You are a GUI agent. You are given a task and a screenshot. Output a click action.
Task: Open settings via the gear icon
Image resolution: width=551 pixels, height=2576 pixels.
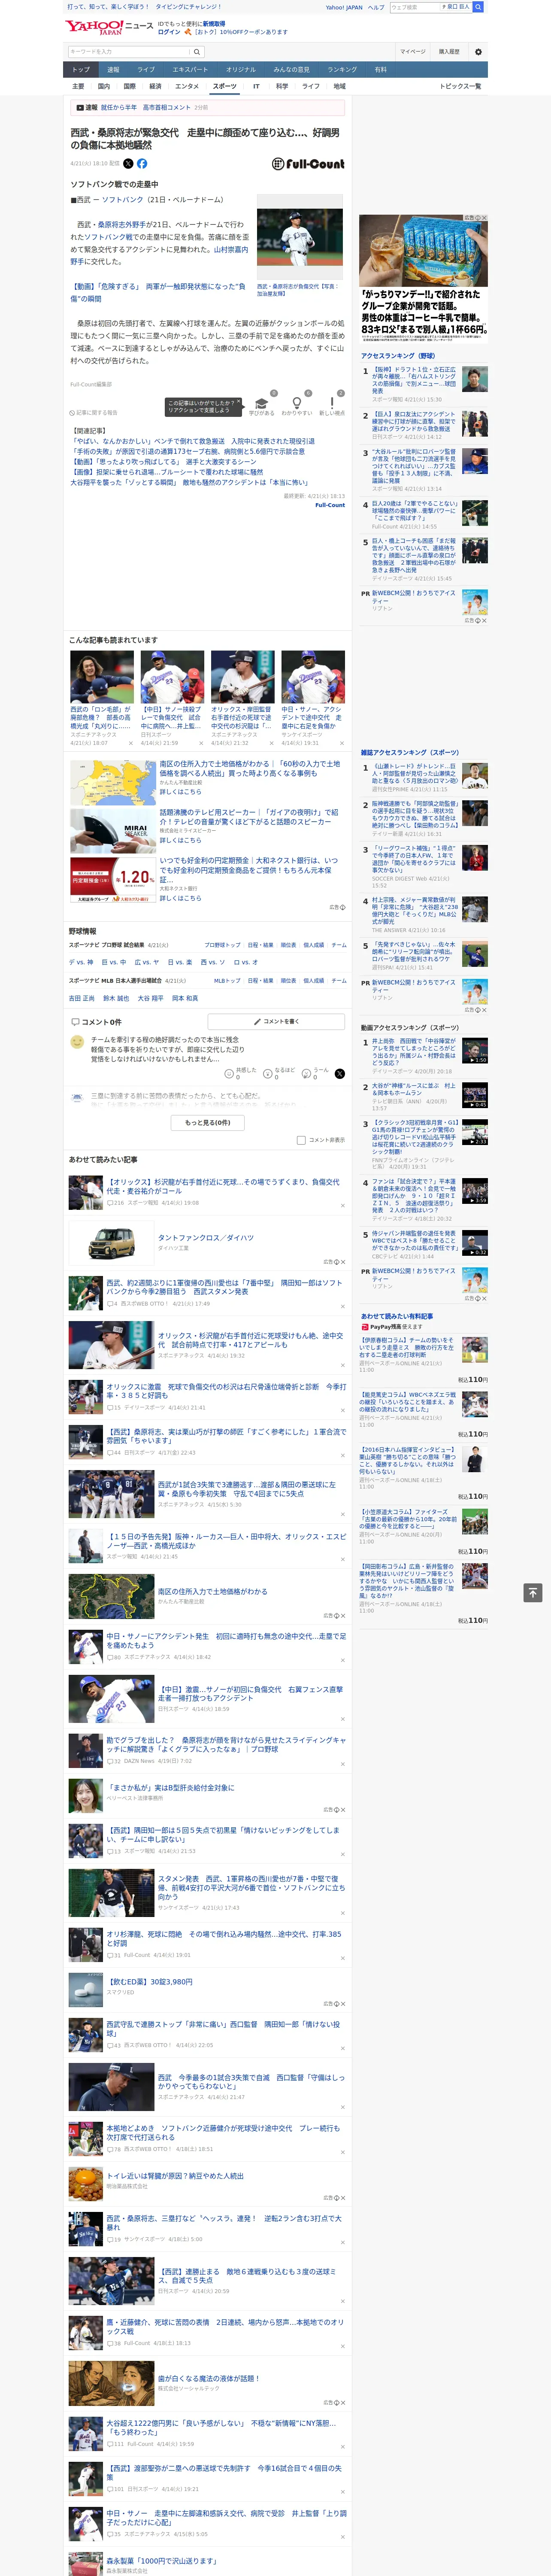[478, 52]
